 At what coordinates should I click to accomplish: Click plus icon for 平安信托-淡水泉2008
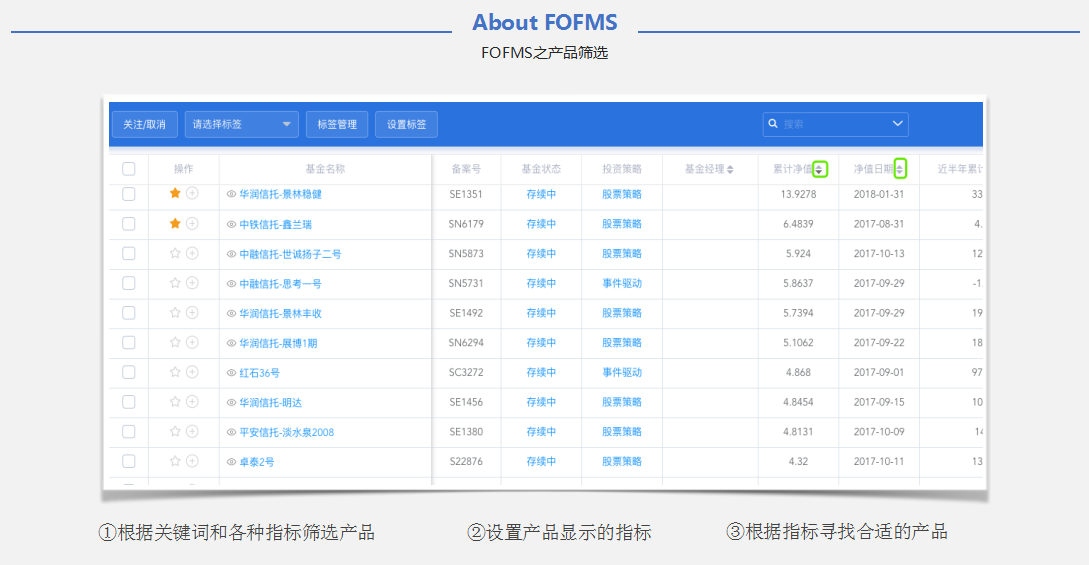coord(192,431)
